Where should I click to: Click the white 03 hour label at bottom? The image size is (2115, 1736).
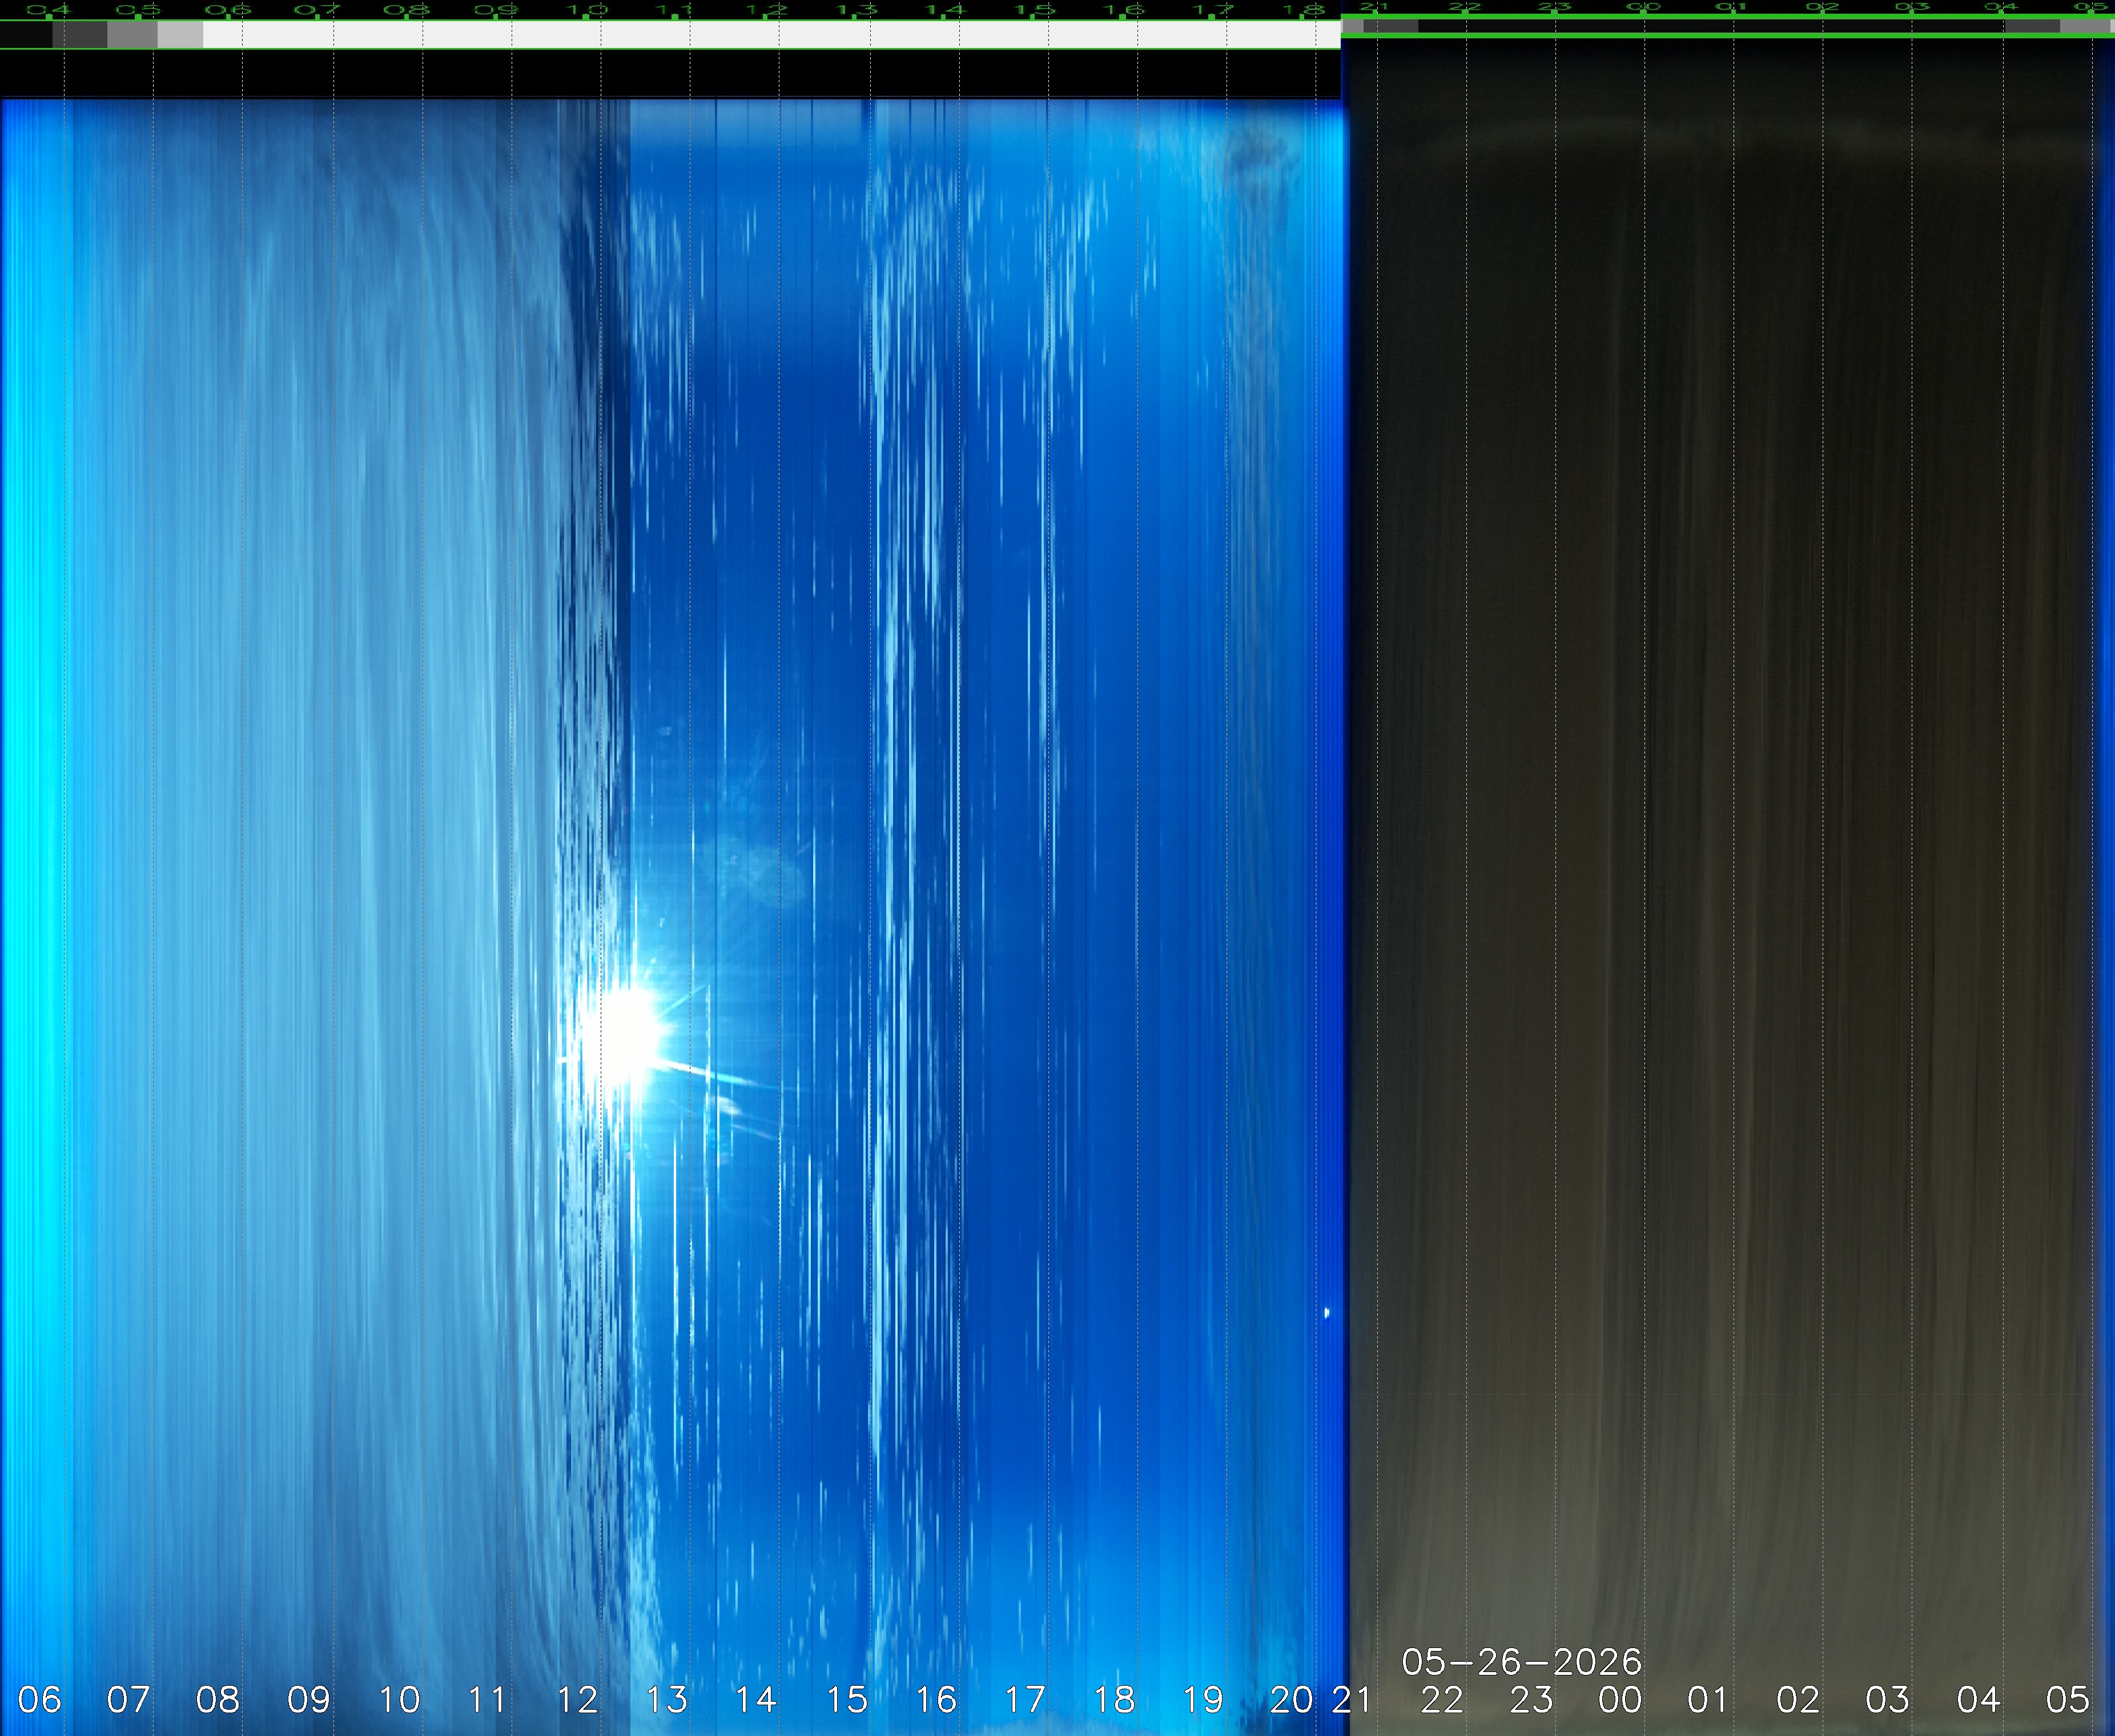(1888, 1699)
